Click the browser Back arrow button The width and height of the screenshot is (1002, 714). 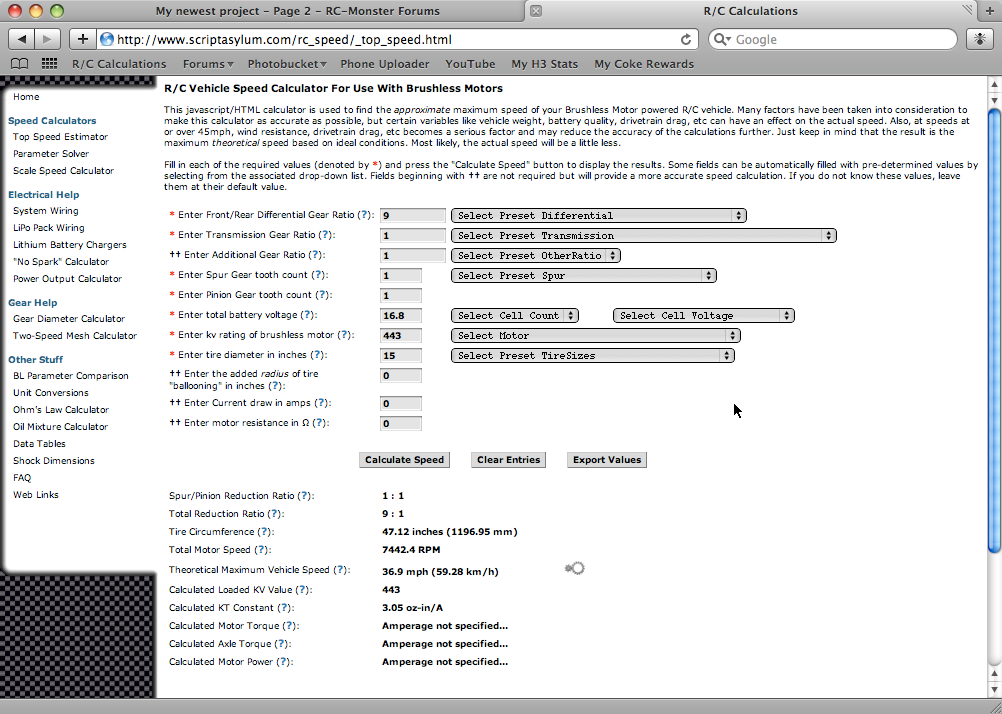point(22,39)
